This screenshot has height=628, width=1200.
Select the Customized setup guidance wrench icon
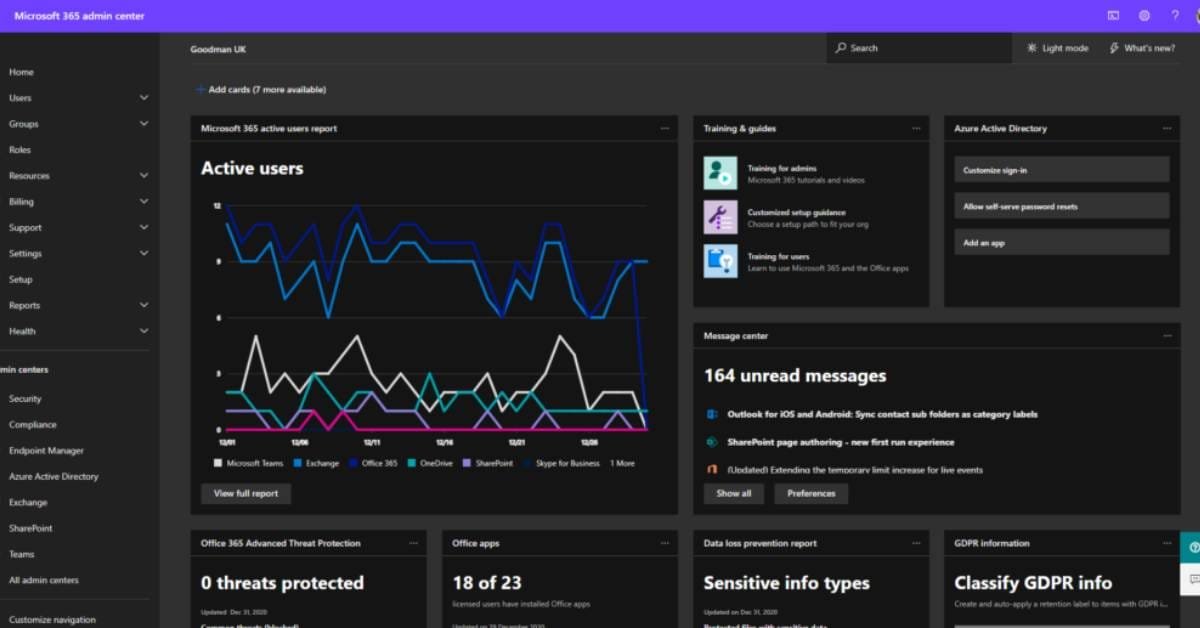pyautogui.click(x=718, y=217)
